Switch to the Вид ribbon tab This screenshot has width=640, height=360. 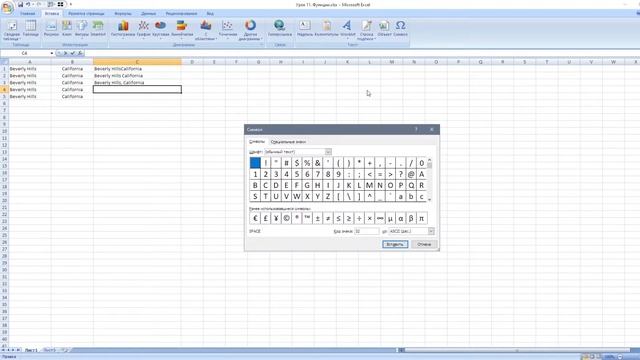click(x=210, y=13)
